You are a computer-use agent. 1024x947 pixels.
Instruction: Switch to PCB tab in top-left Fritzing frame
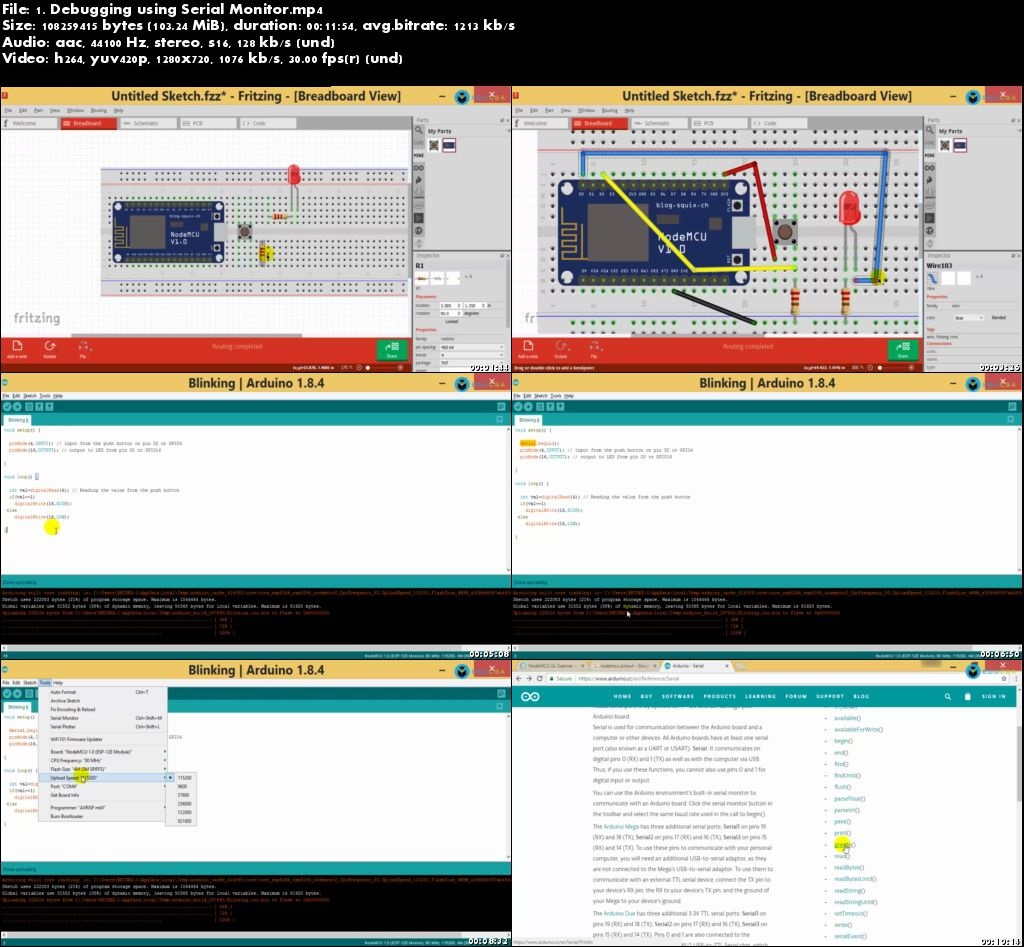pyautogui.click(x=207, y=123)
